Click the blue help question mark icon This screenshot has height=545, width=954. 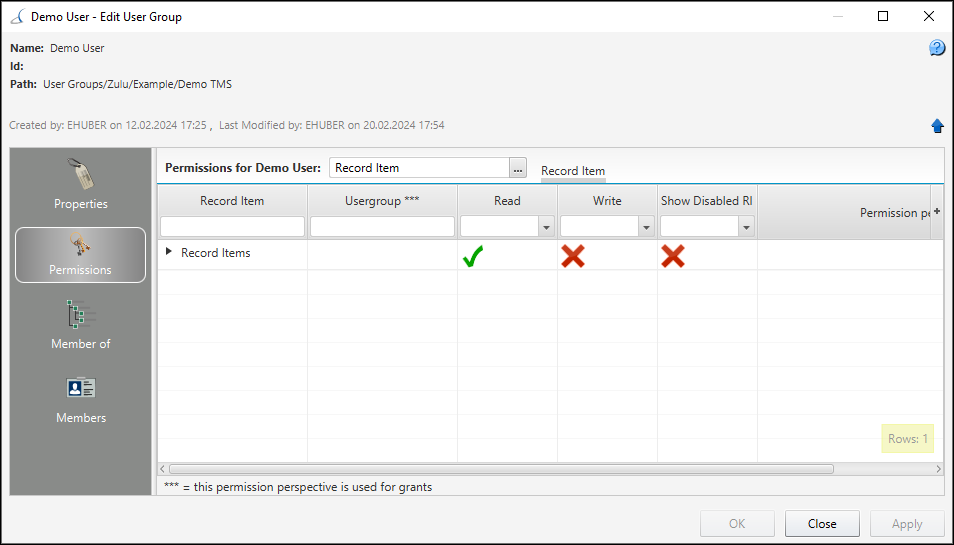[937, 47]
